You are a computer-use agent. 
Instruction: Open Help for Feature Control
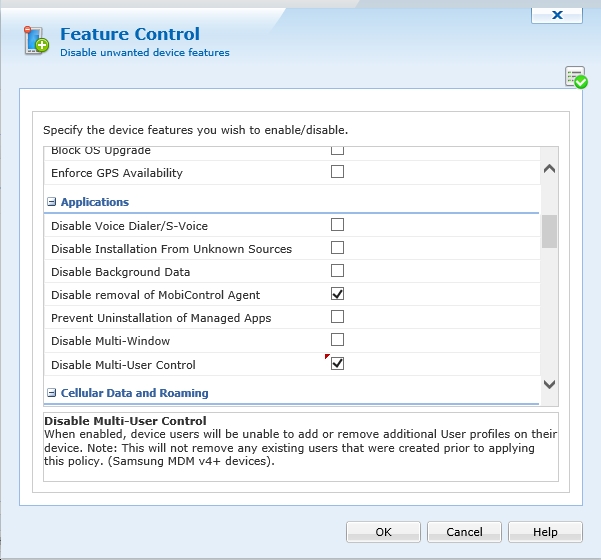[x=545, y=532]
